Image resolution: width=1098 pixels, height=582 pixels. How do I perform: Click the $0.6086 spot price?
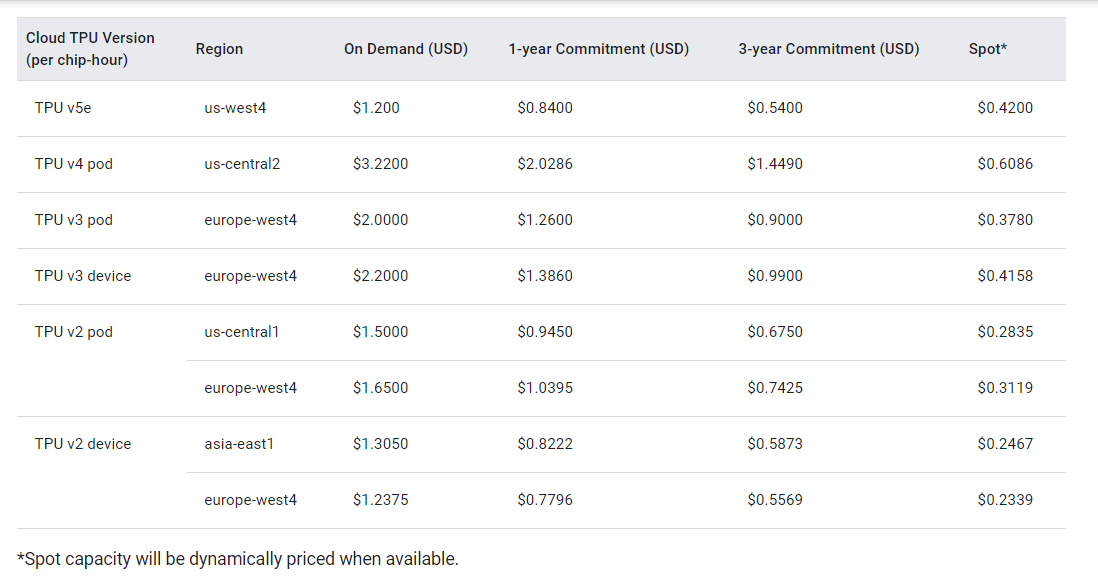click(x=1005, y=164)
